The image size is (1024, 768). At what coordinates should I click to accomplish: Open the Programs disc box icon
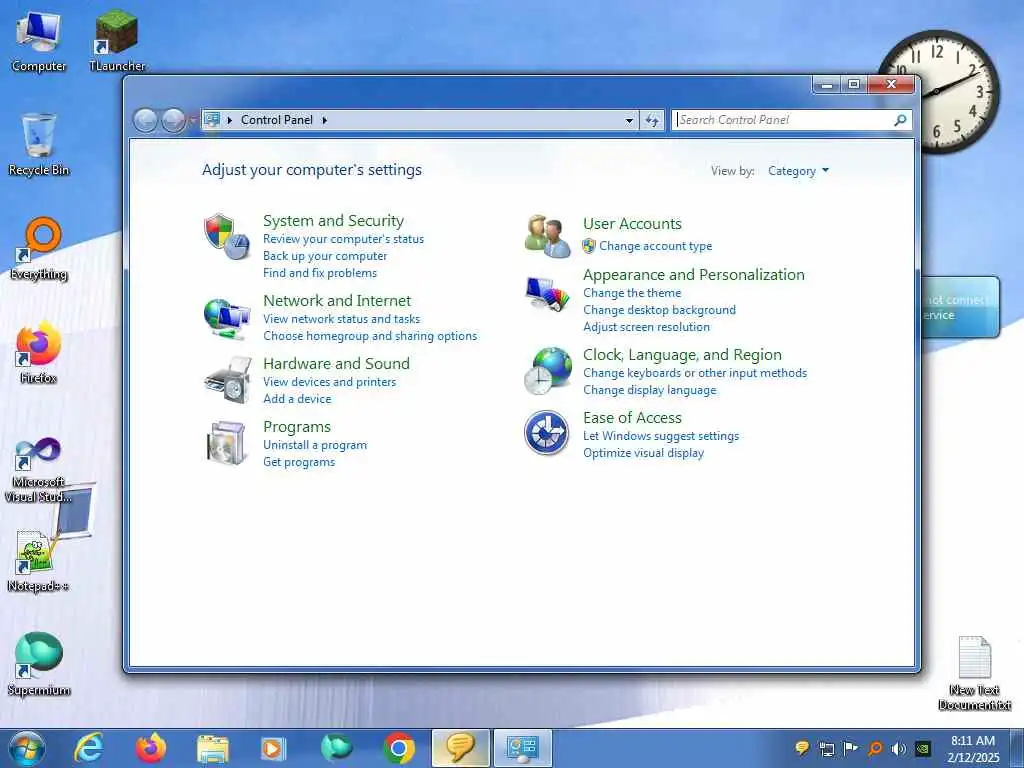[226, 443]
